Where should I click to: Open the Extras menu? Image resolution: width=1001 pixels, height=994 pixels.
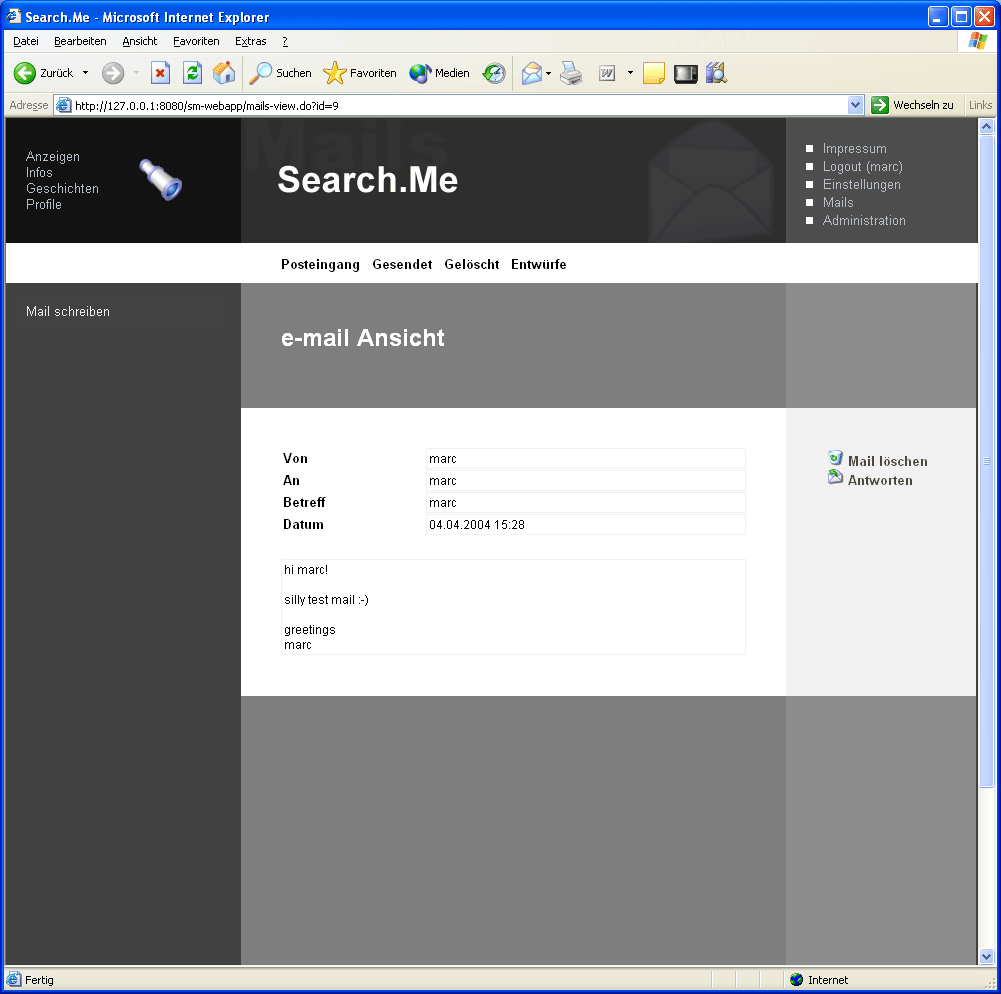click(x=250, y=41)
